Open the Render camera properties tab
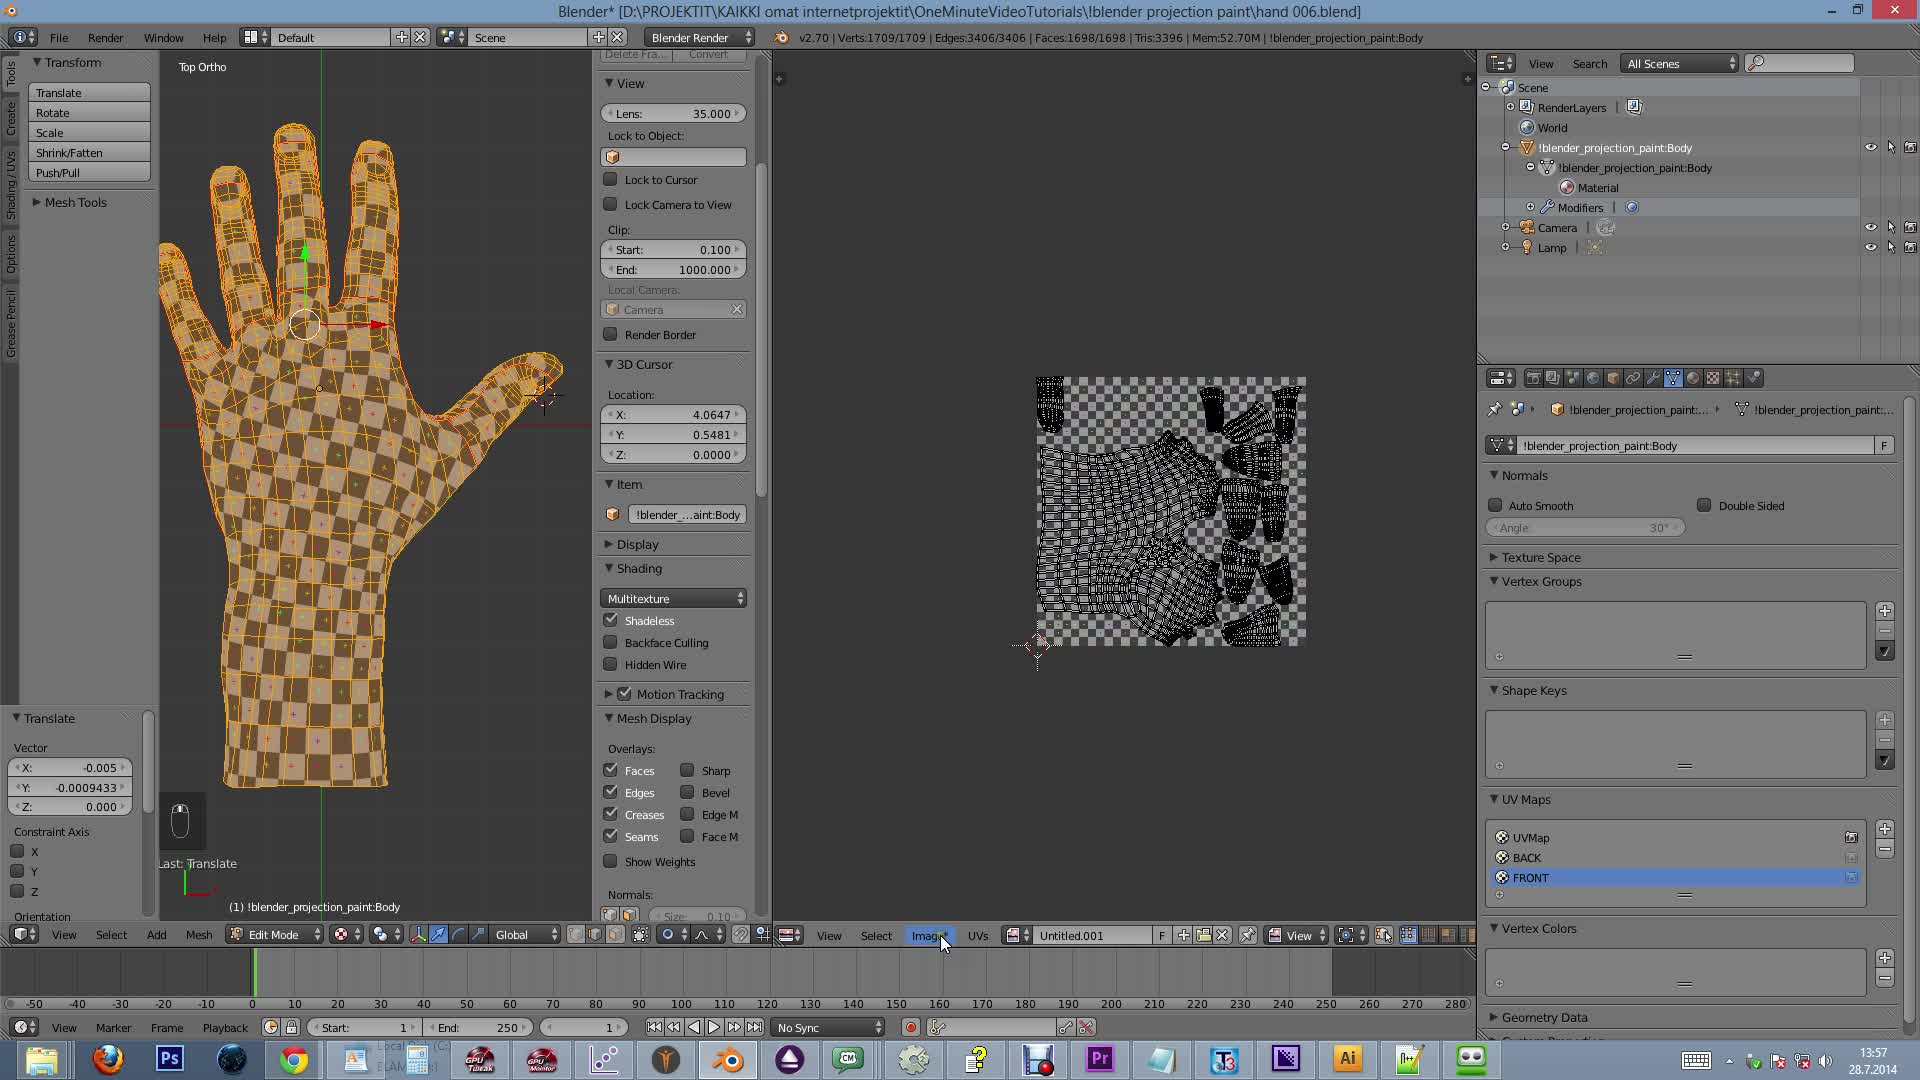This screenshot has width=1920, height=1080. [x=1533, y=378]
